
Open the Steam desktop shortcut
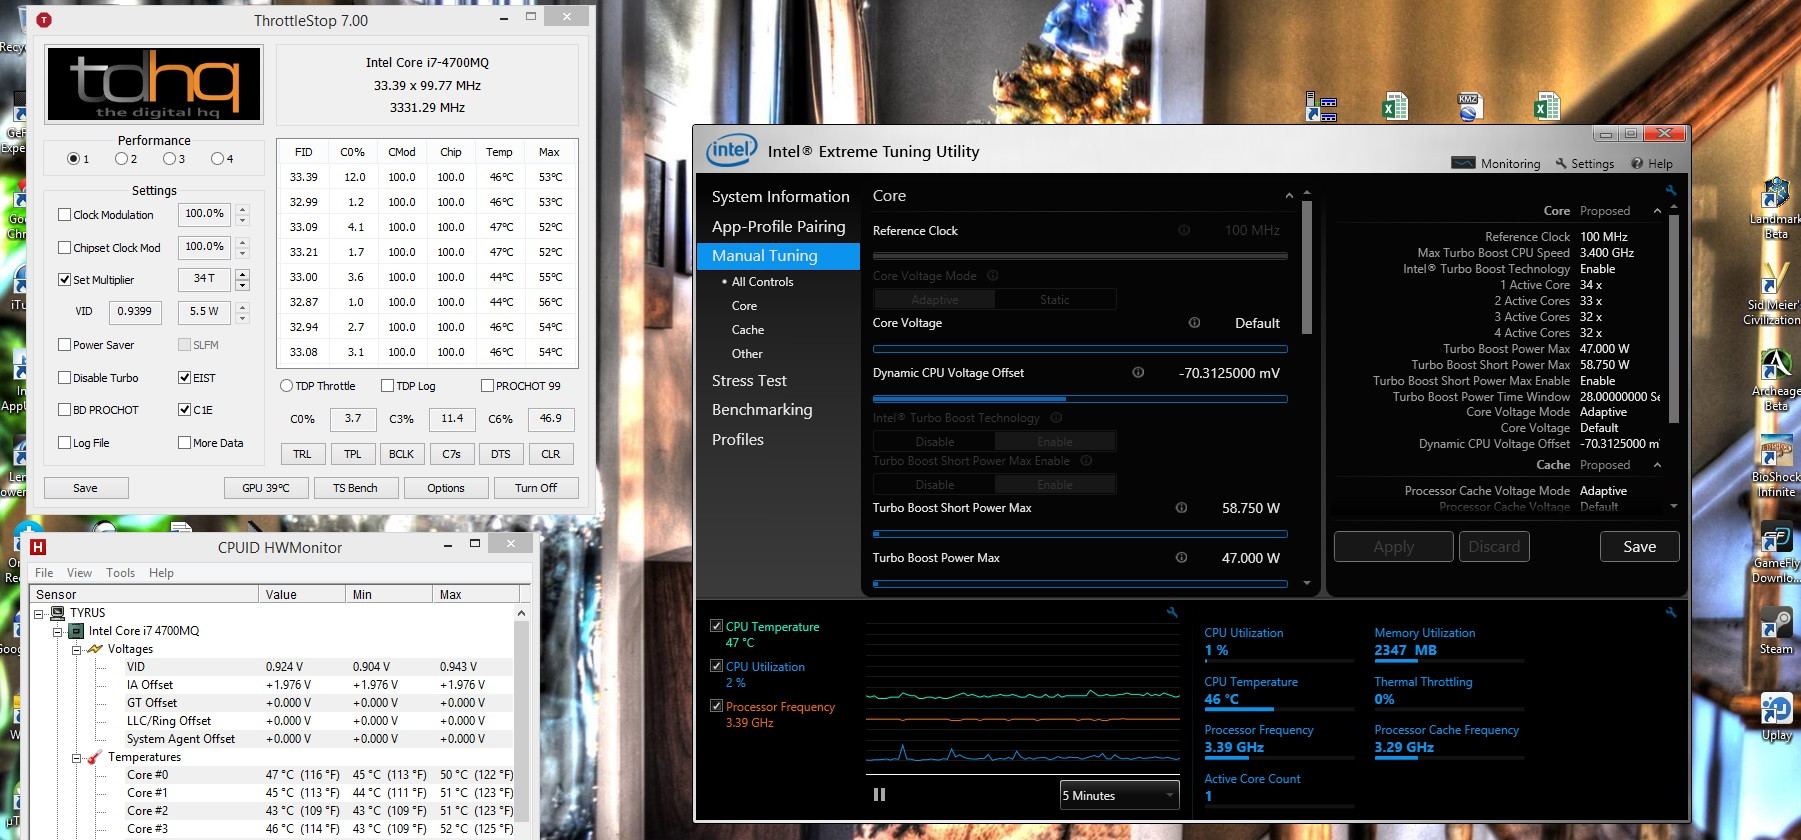(x=1776, y=631)
